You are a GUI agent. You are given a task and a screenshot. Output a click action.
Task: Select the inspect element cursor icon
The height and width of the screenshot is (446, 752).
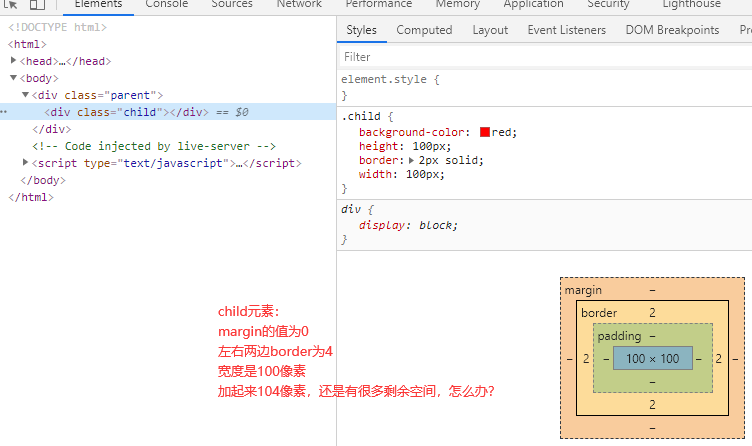[x=11, y=4]
